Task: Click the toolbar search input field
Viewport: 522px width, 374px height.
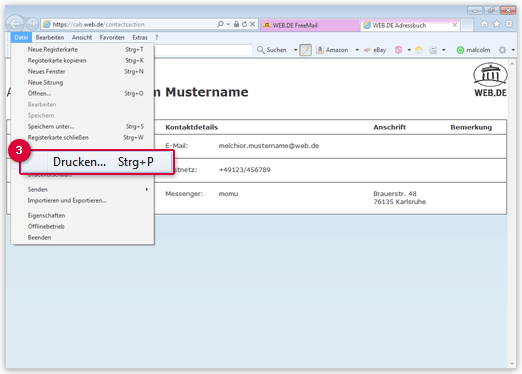Action: 203,50
